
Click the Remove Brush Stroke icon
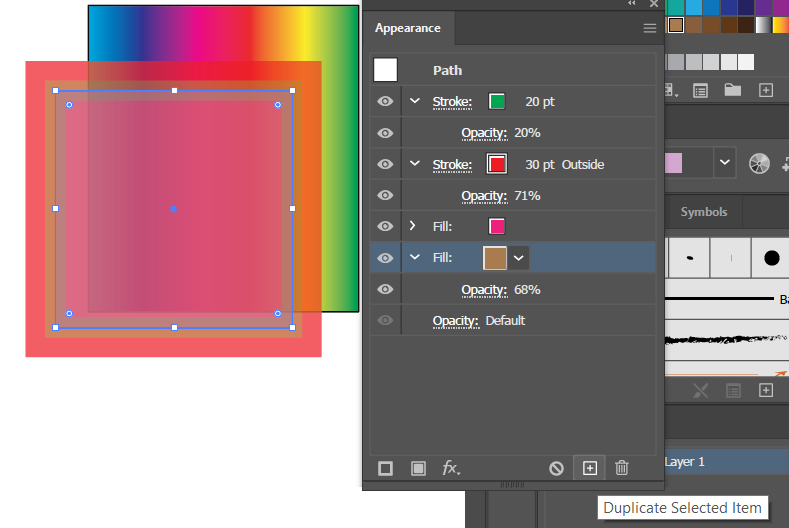(700, 390)
